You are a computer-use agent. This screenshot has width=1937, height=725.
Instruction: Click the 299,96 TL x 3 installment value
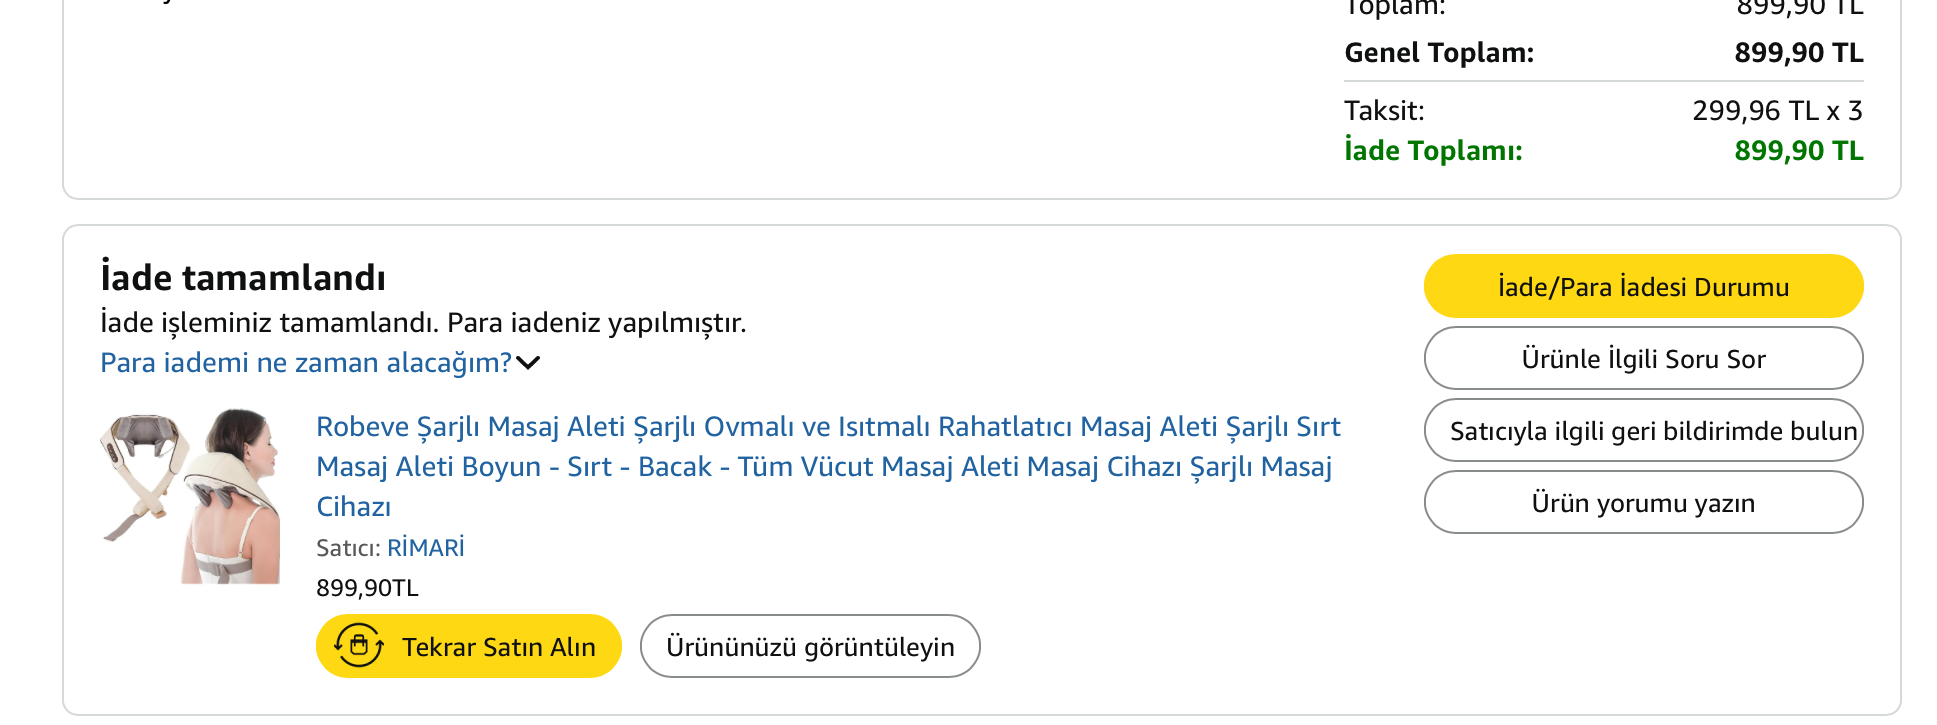(1777, 110)
